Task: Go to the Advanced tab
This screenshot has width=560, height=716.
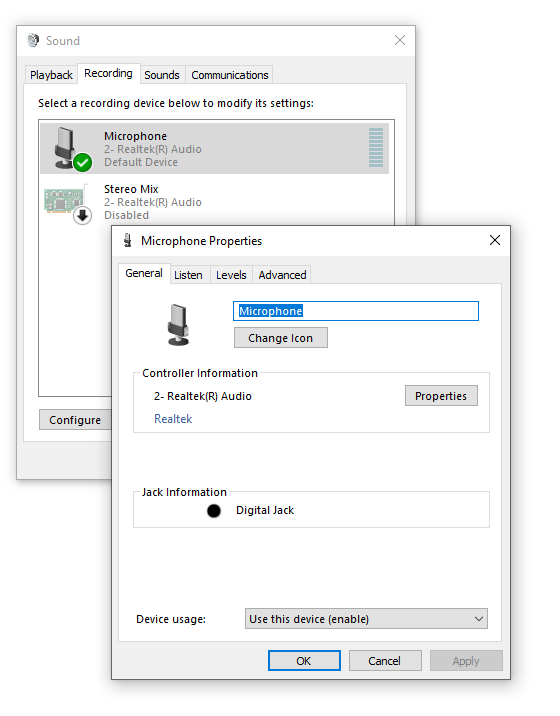Action: tap(282, 275)
